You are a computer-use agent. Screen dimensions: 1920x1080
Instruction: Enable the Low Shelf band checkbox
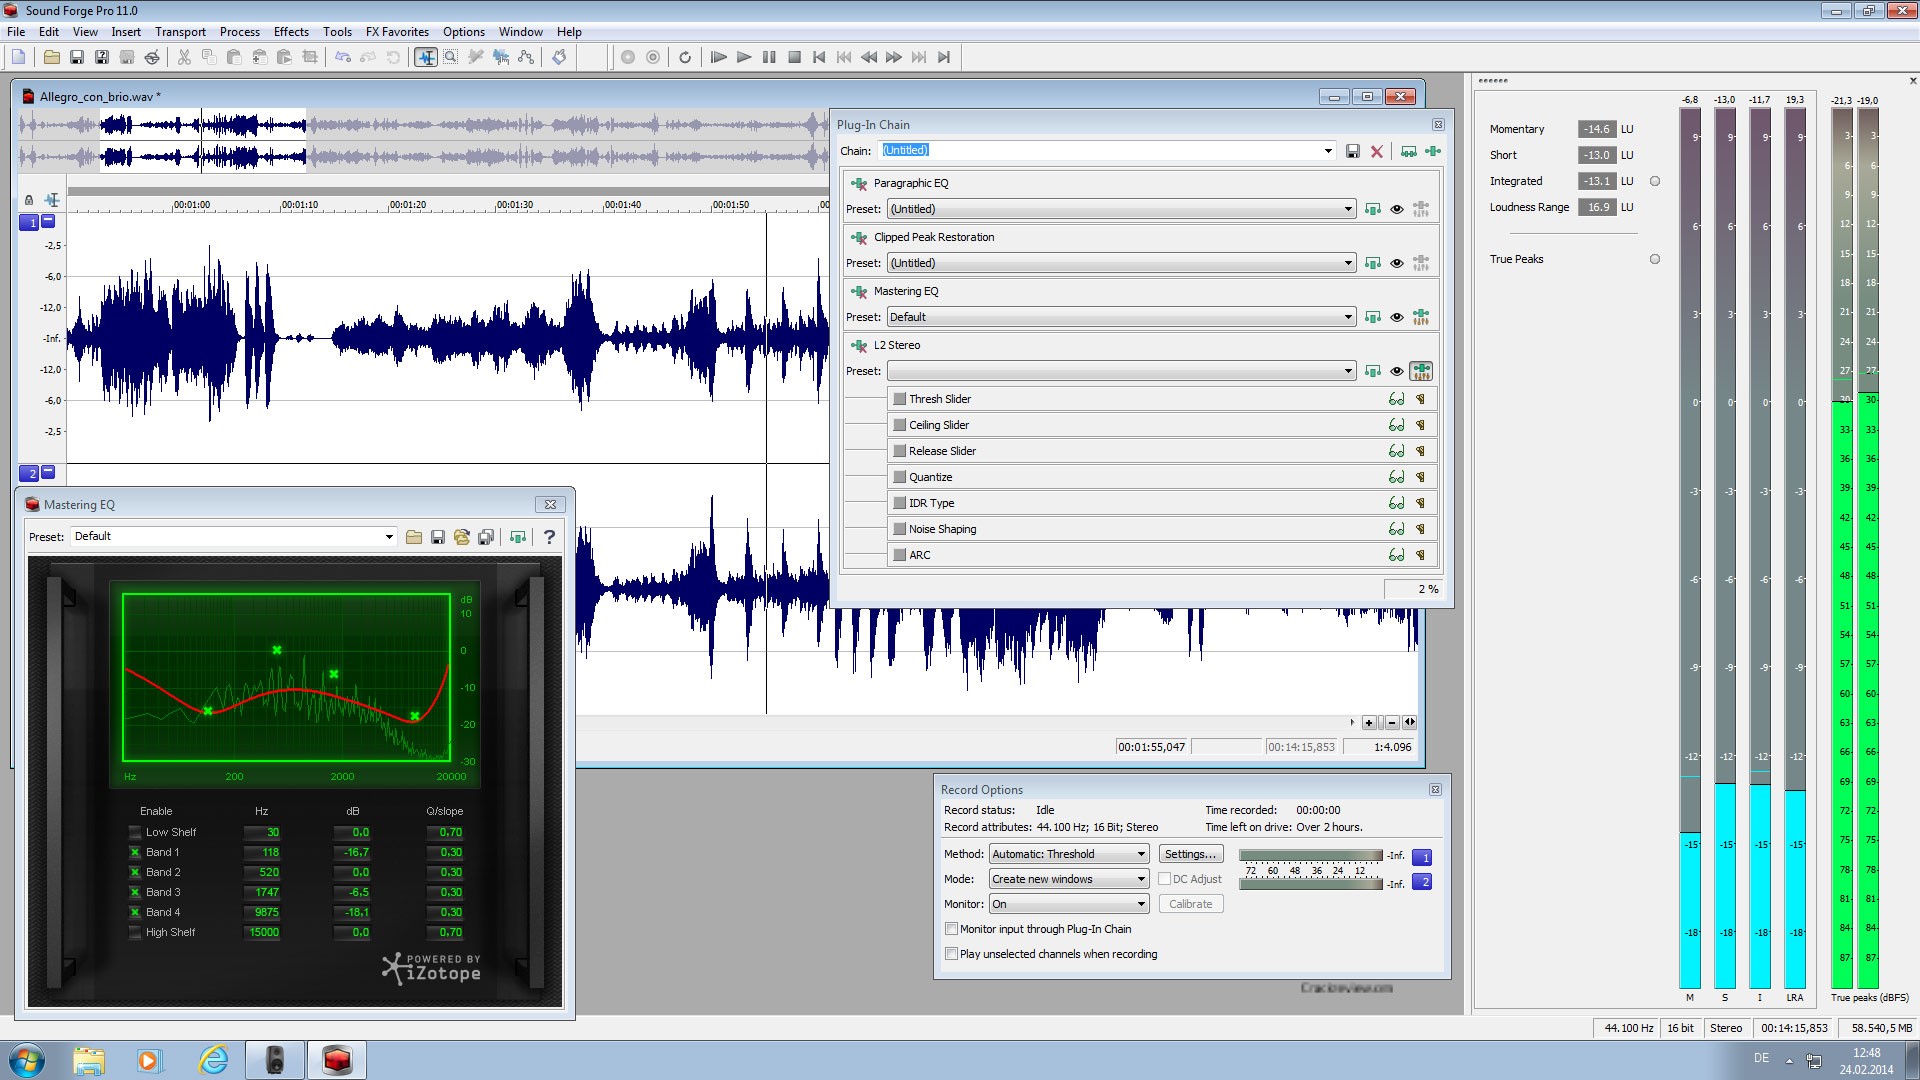tap(132, 831)
